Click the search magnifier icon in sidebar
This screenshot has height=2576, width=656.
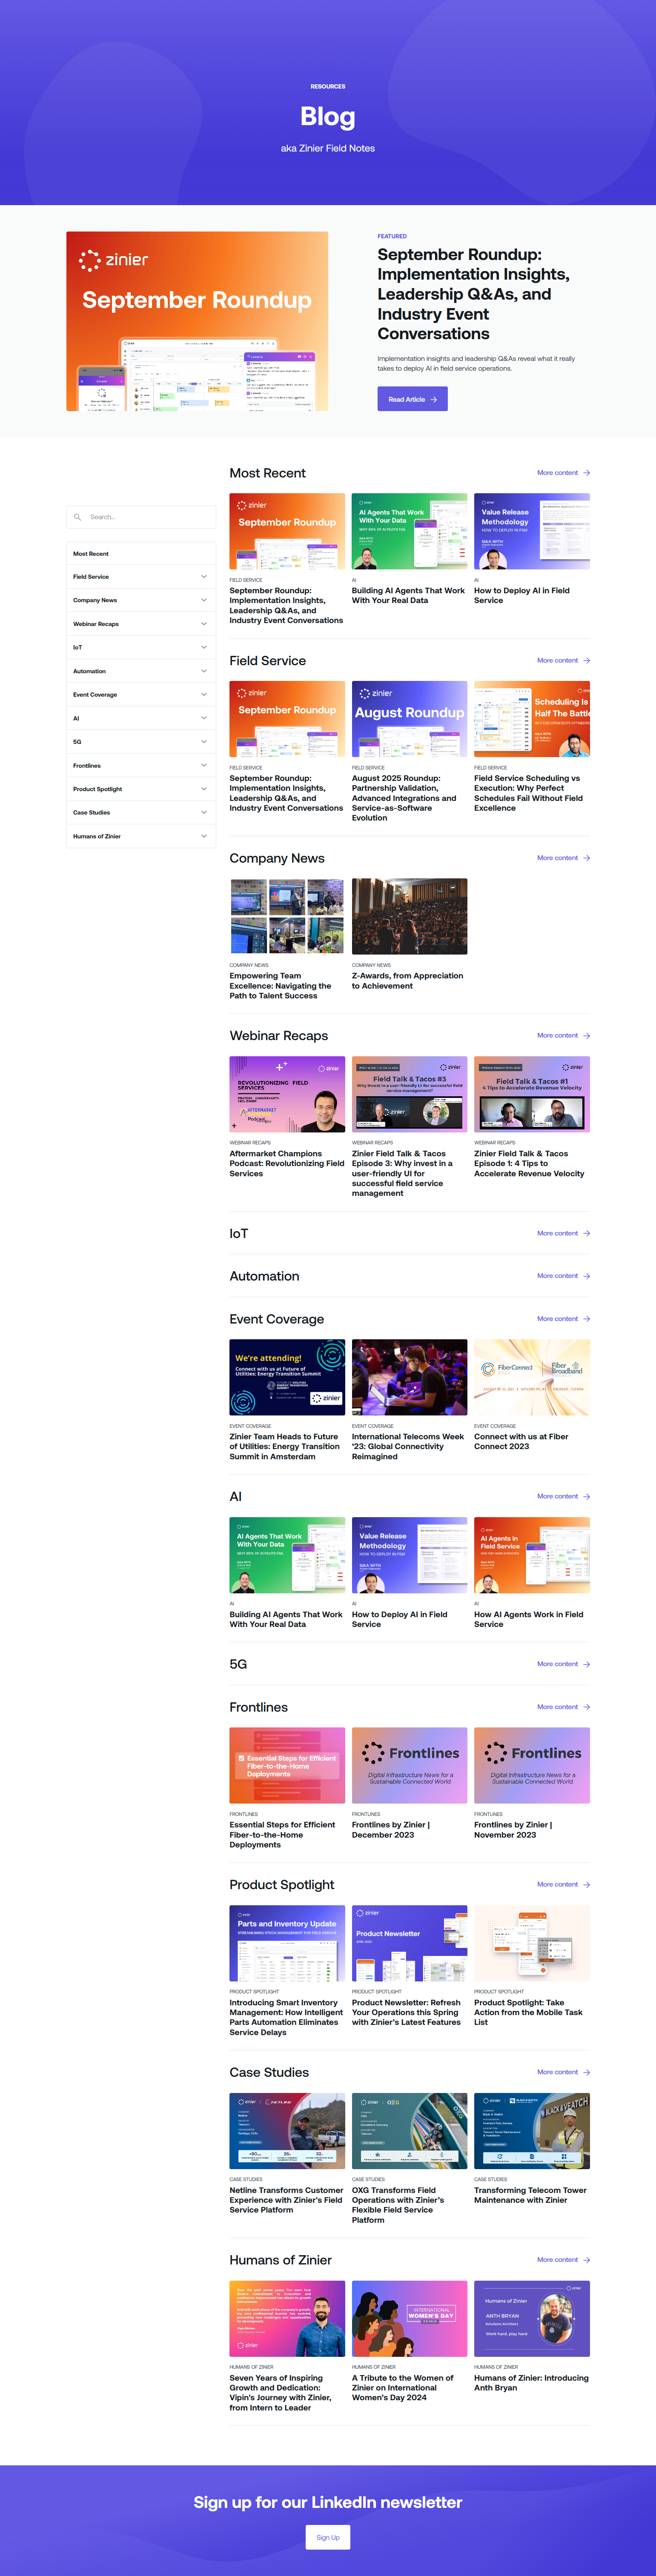[78, 517]
